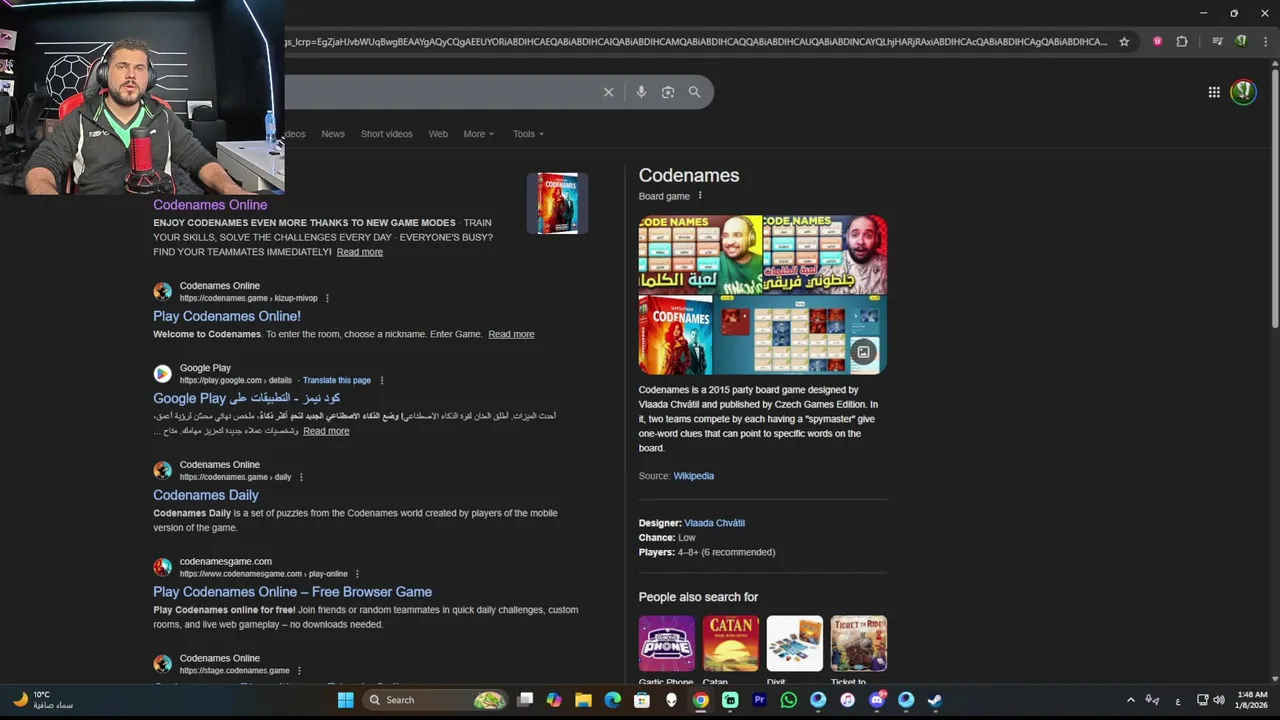Open the Codenames Online result title
The image size is (1280, 720).
coord(210,205)
